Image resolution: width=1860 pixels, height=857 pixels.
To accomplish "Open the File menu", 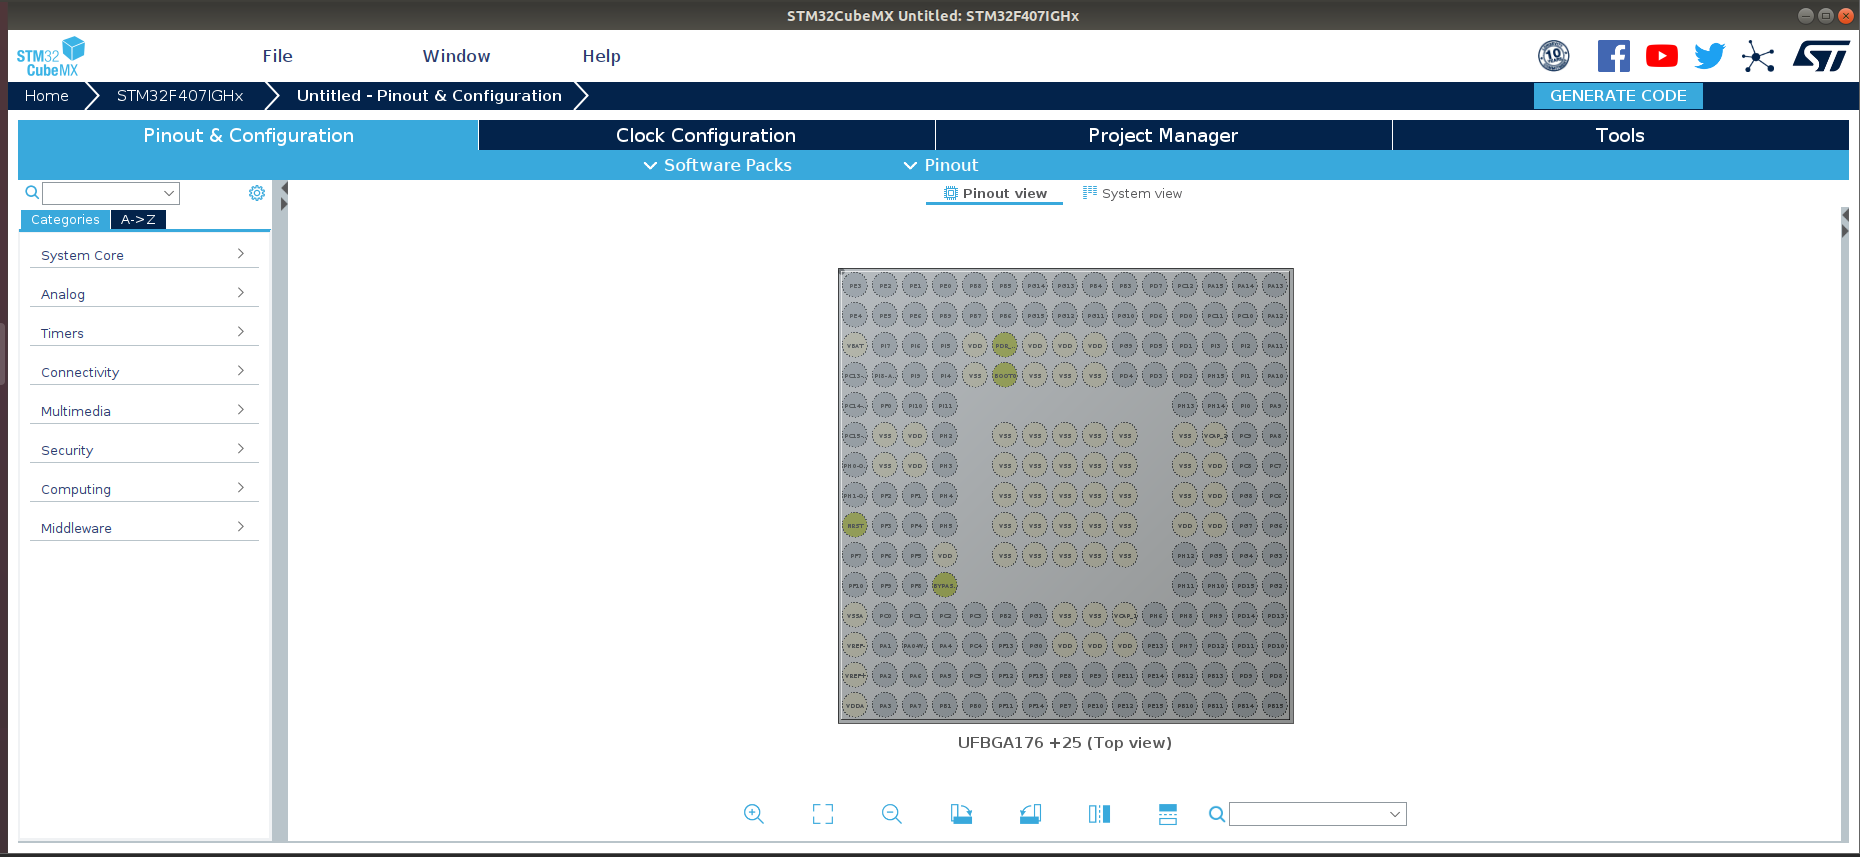I will point(278,56).
